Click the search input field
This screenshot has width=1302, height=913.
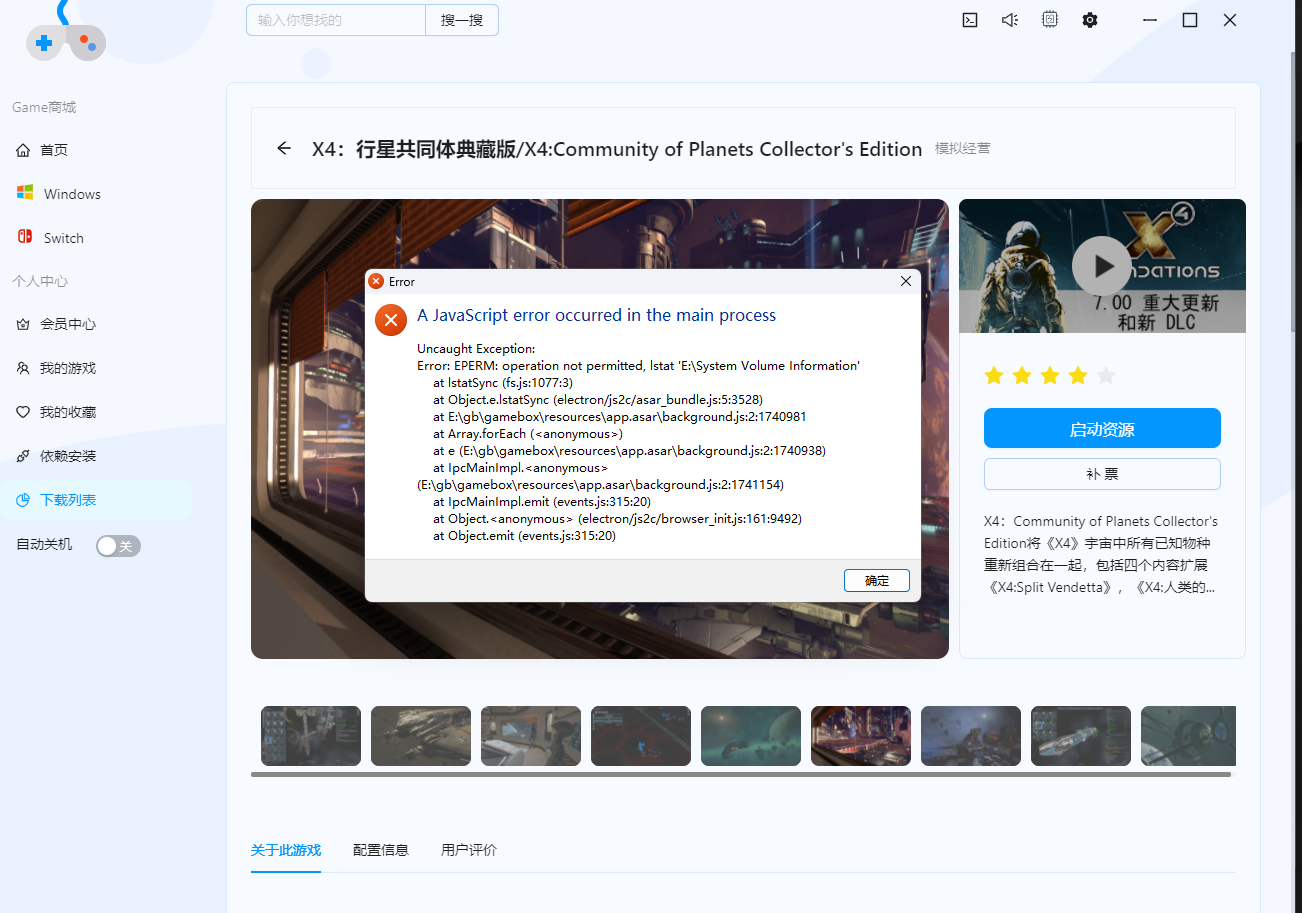pyautogui.click(x=336, y=20)
